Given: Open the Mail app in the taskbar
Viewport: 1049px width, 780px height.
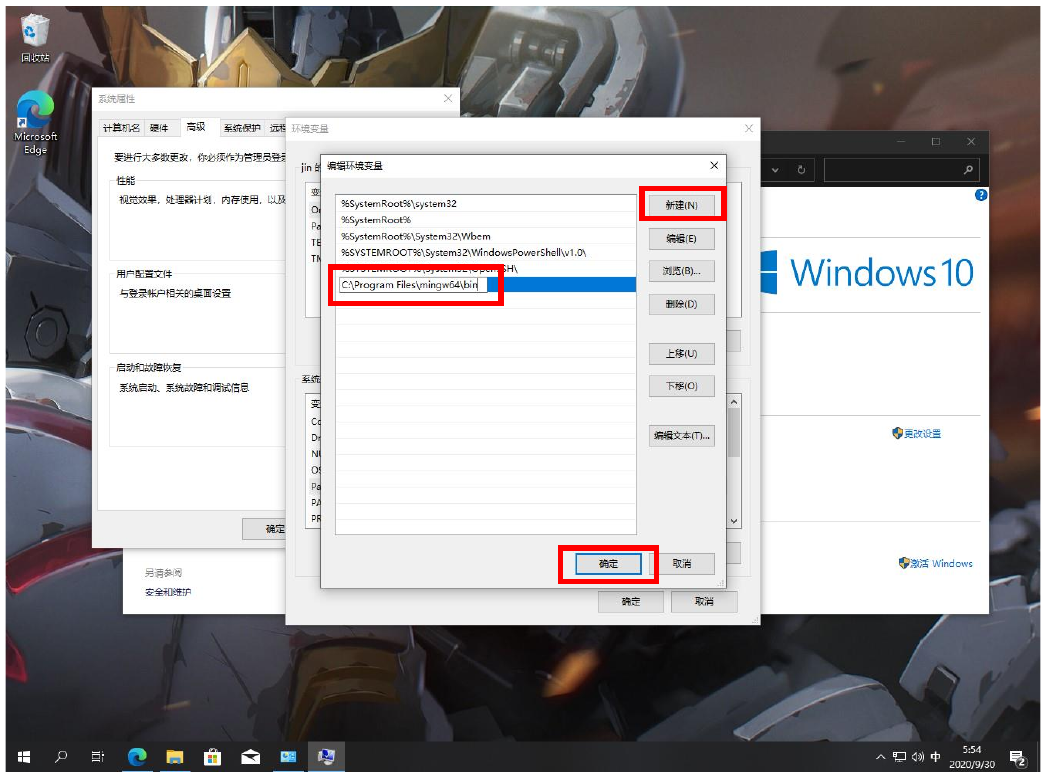Looking at the screenshot, I should [250, 757].
